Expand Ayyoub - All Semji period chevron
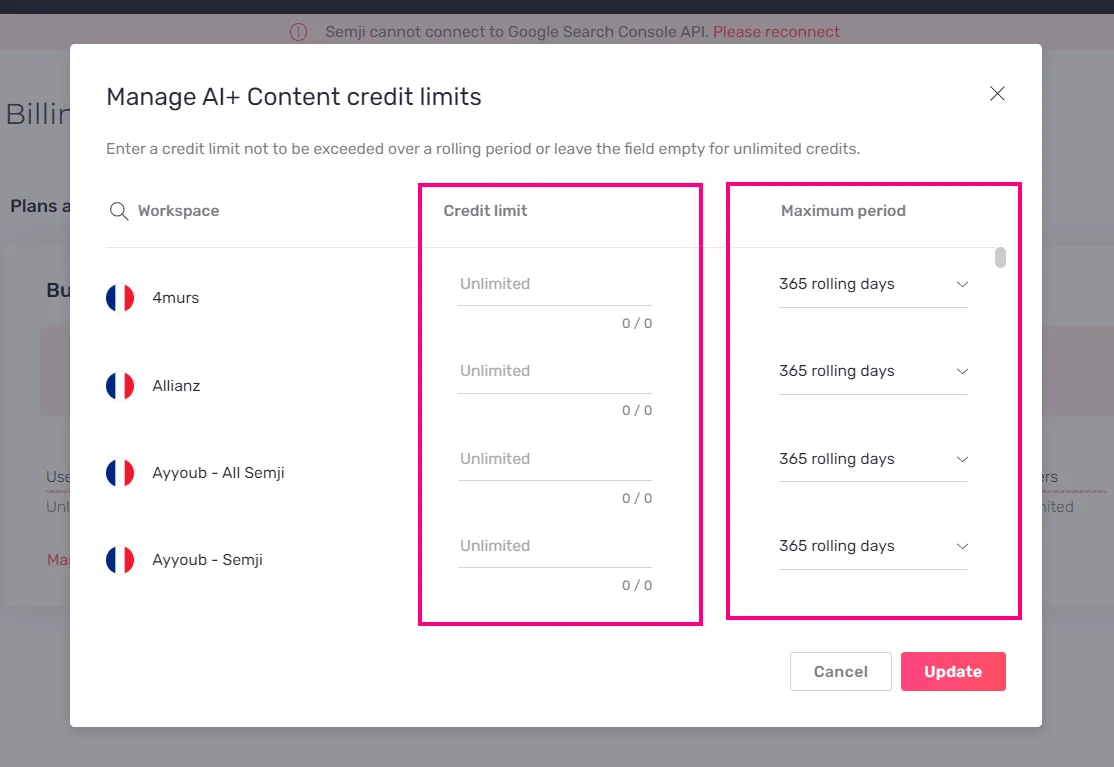The image size is (1114, 767). pyautogui.click(x=962, y=459)
